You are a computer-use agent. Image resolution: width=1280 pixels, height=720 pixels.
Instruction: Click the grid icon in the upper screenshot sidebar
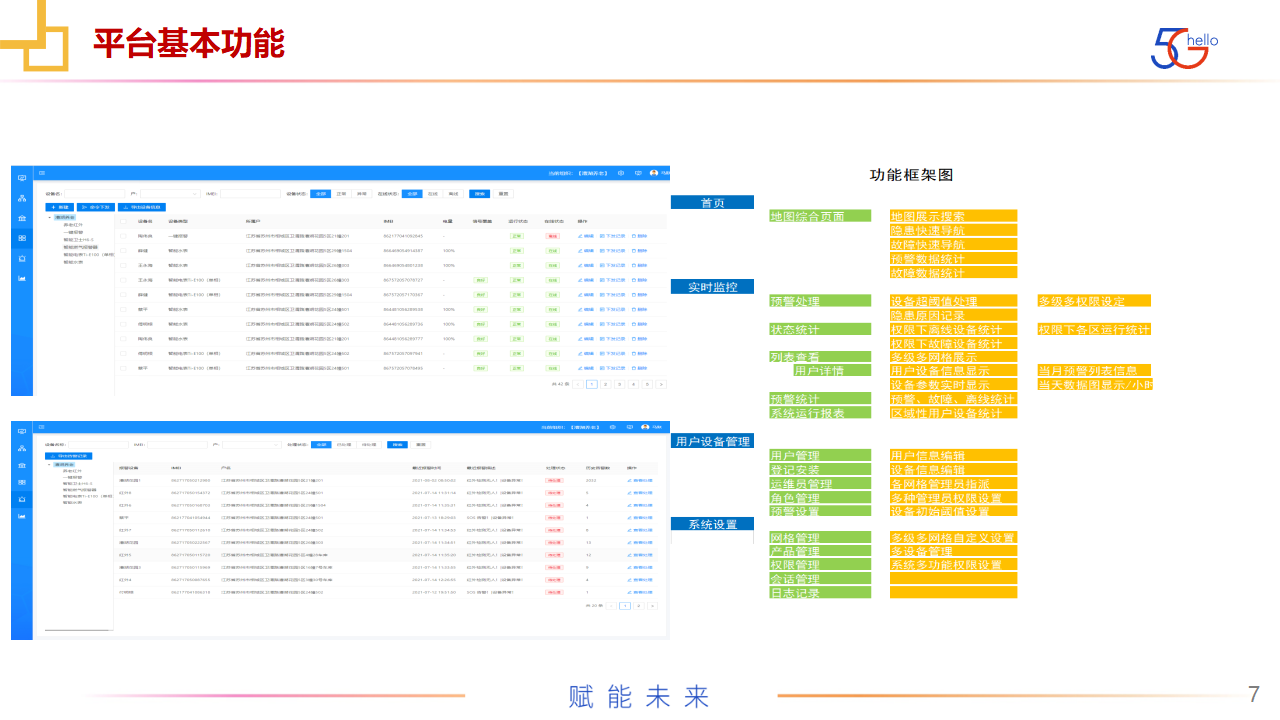tap(22, 238)
